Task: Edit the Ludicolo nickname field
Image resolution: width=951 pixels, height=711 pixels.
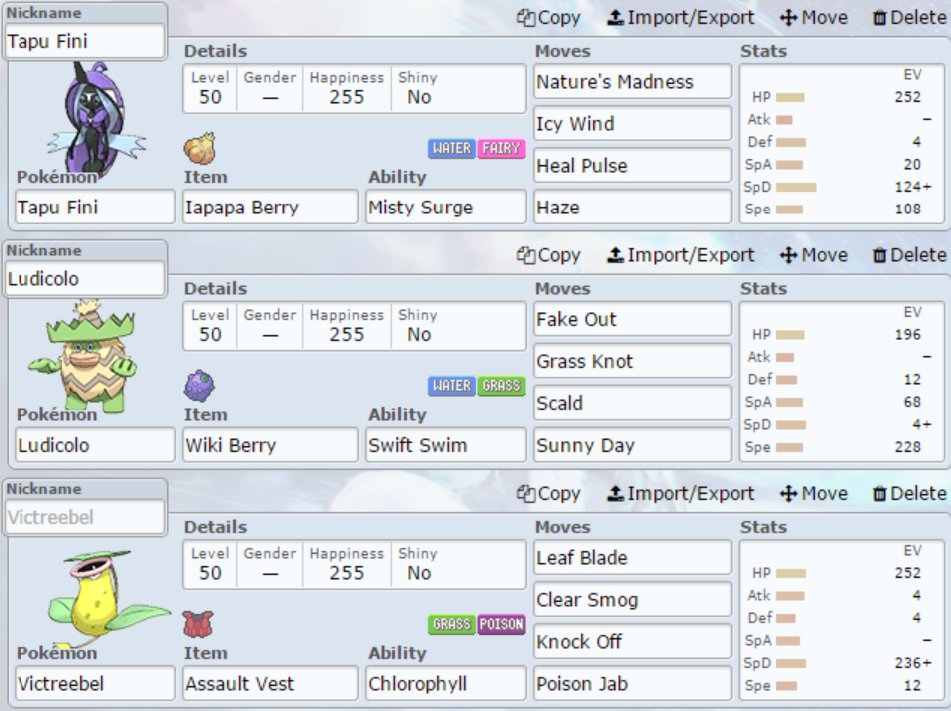Action: pos(85,279)
